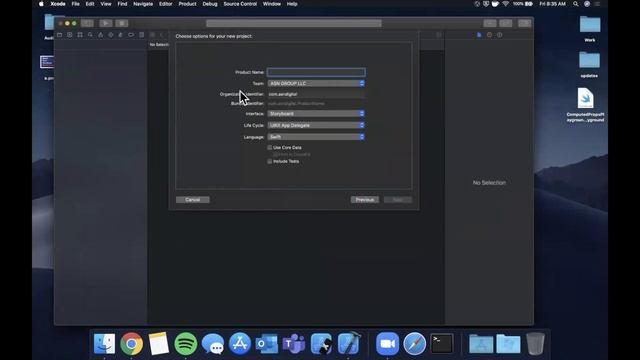Open the Window menu
Screen dimensions: 640x360
(271, 4)
